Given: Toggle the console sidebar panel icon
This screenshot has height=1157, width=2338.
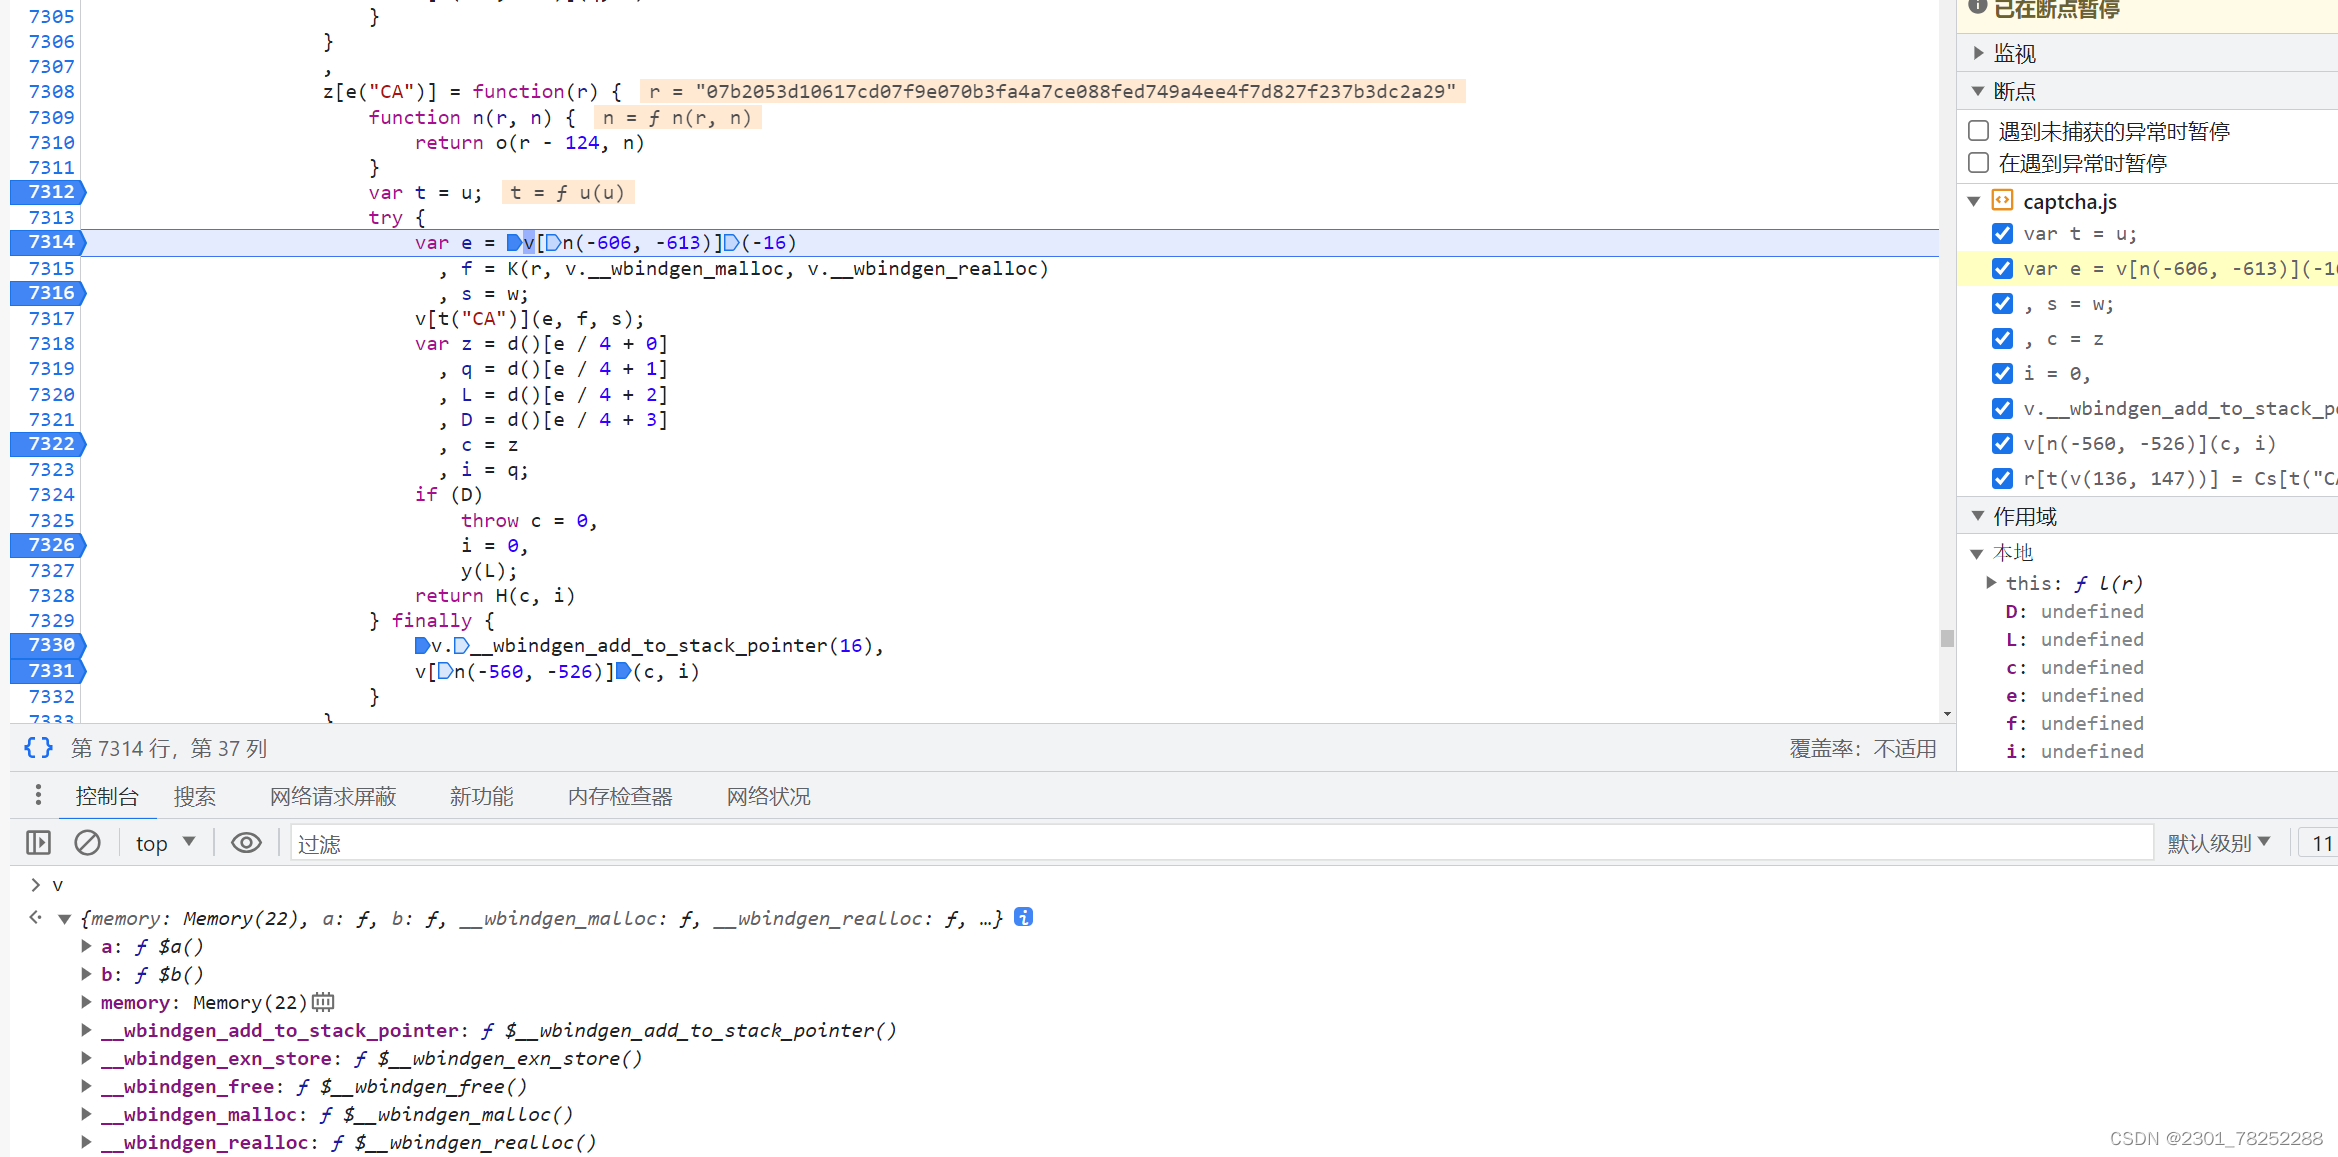Looking at the screenshot, I should click(x=38, y=843).
